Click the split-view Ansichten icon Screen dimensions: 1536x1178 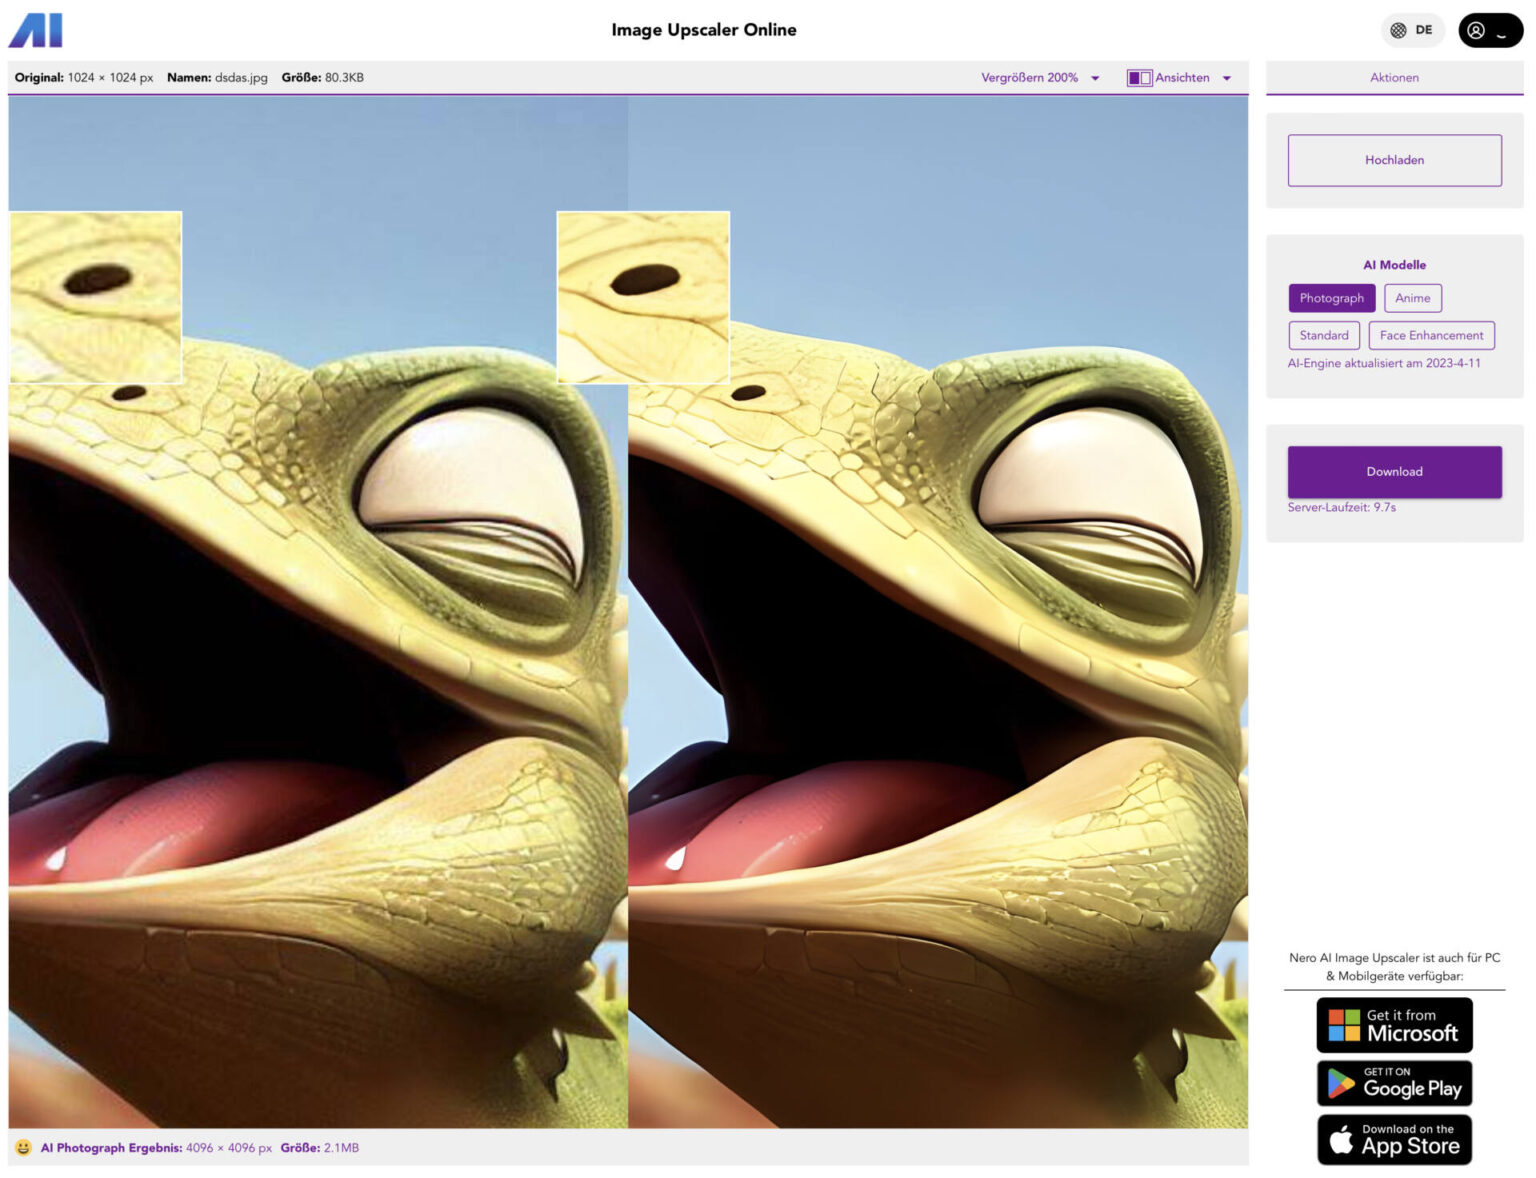tap(1142, 78)
